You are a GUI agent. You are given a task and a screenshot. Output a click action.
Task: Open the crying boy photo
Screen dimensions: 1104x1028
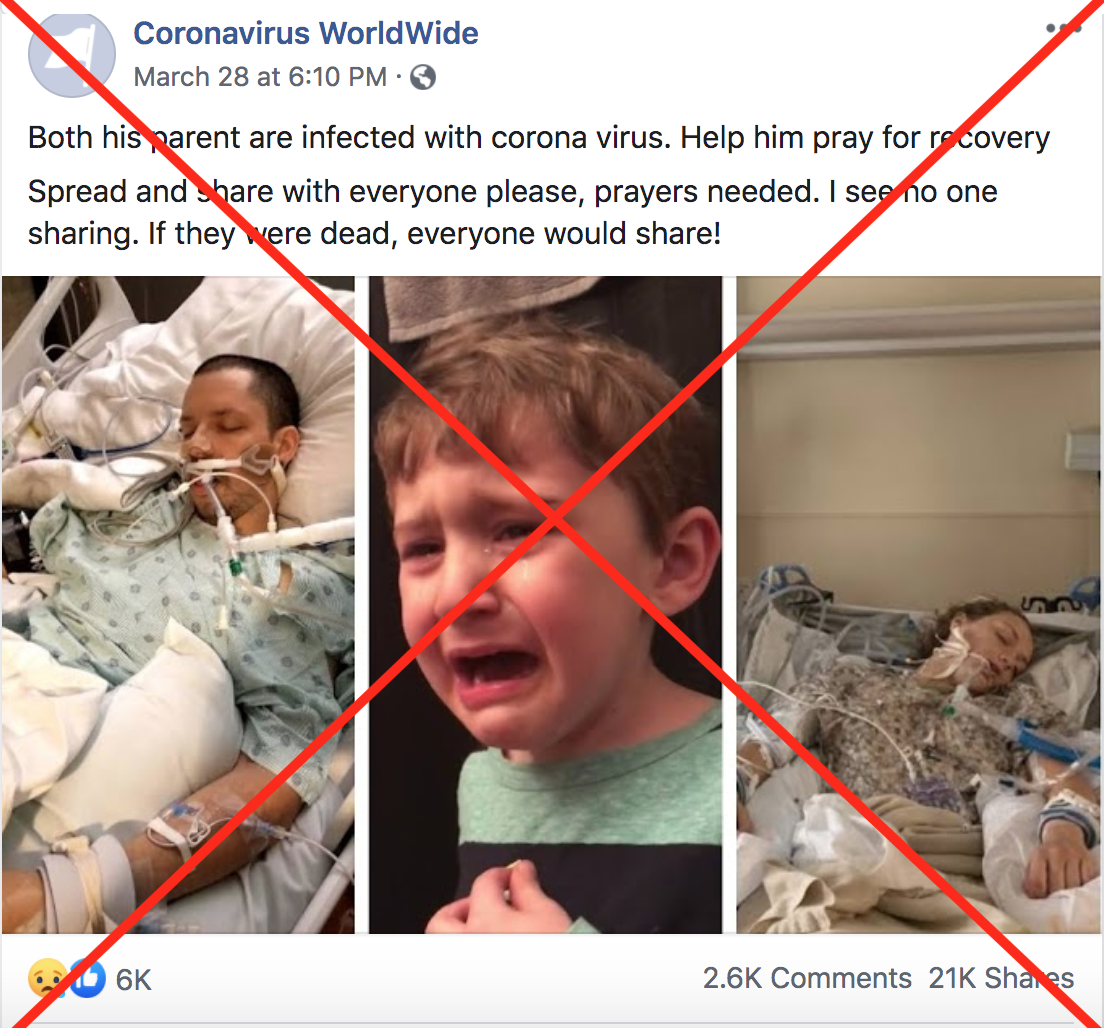point(546,605)
